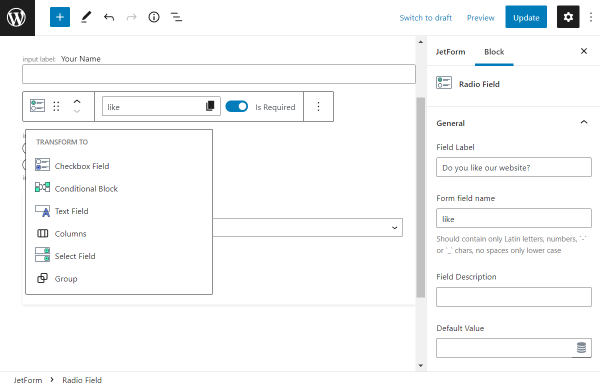600x385 pixels.
Task: Click the Group icon in transform list
Action: click(x=42, y=278)
